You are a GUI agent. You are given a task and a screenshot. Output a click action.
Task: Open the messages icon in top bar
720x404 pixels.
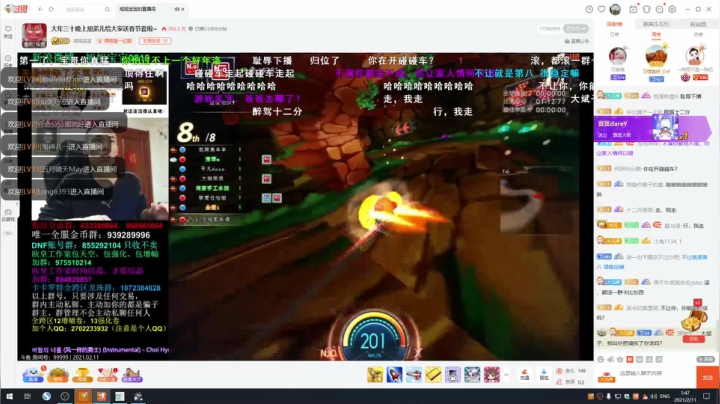[659, 9]
